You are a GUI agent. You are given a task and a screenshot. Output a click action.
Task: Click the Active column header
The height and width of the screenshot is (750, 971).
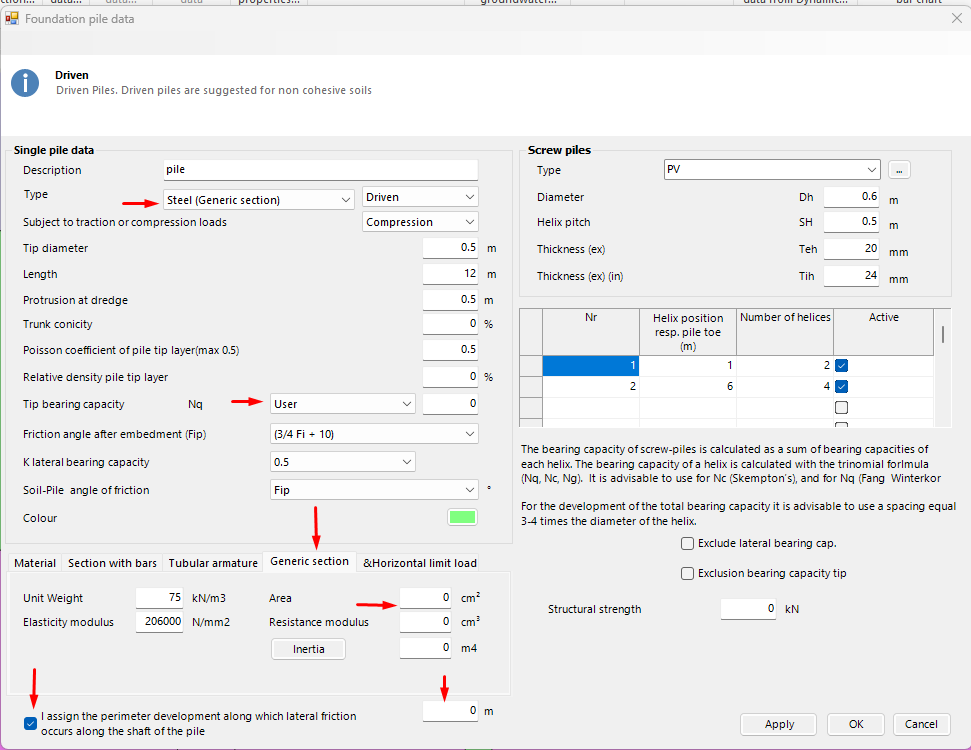pyautogui.click(x=883, y=332)
